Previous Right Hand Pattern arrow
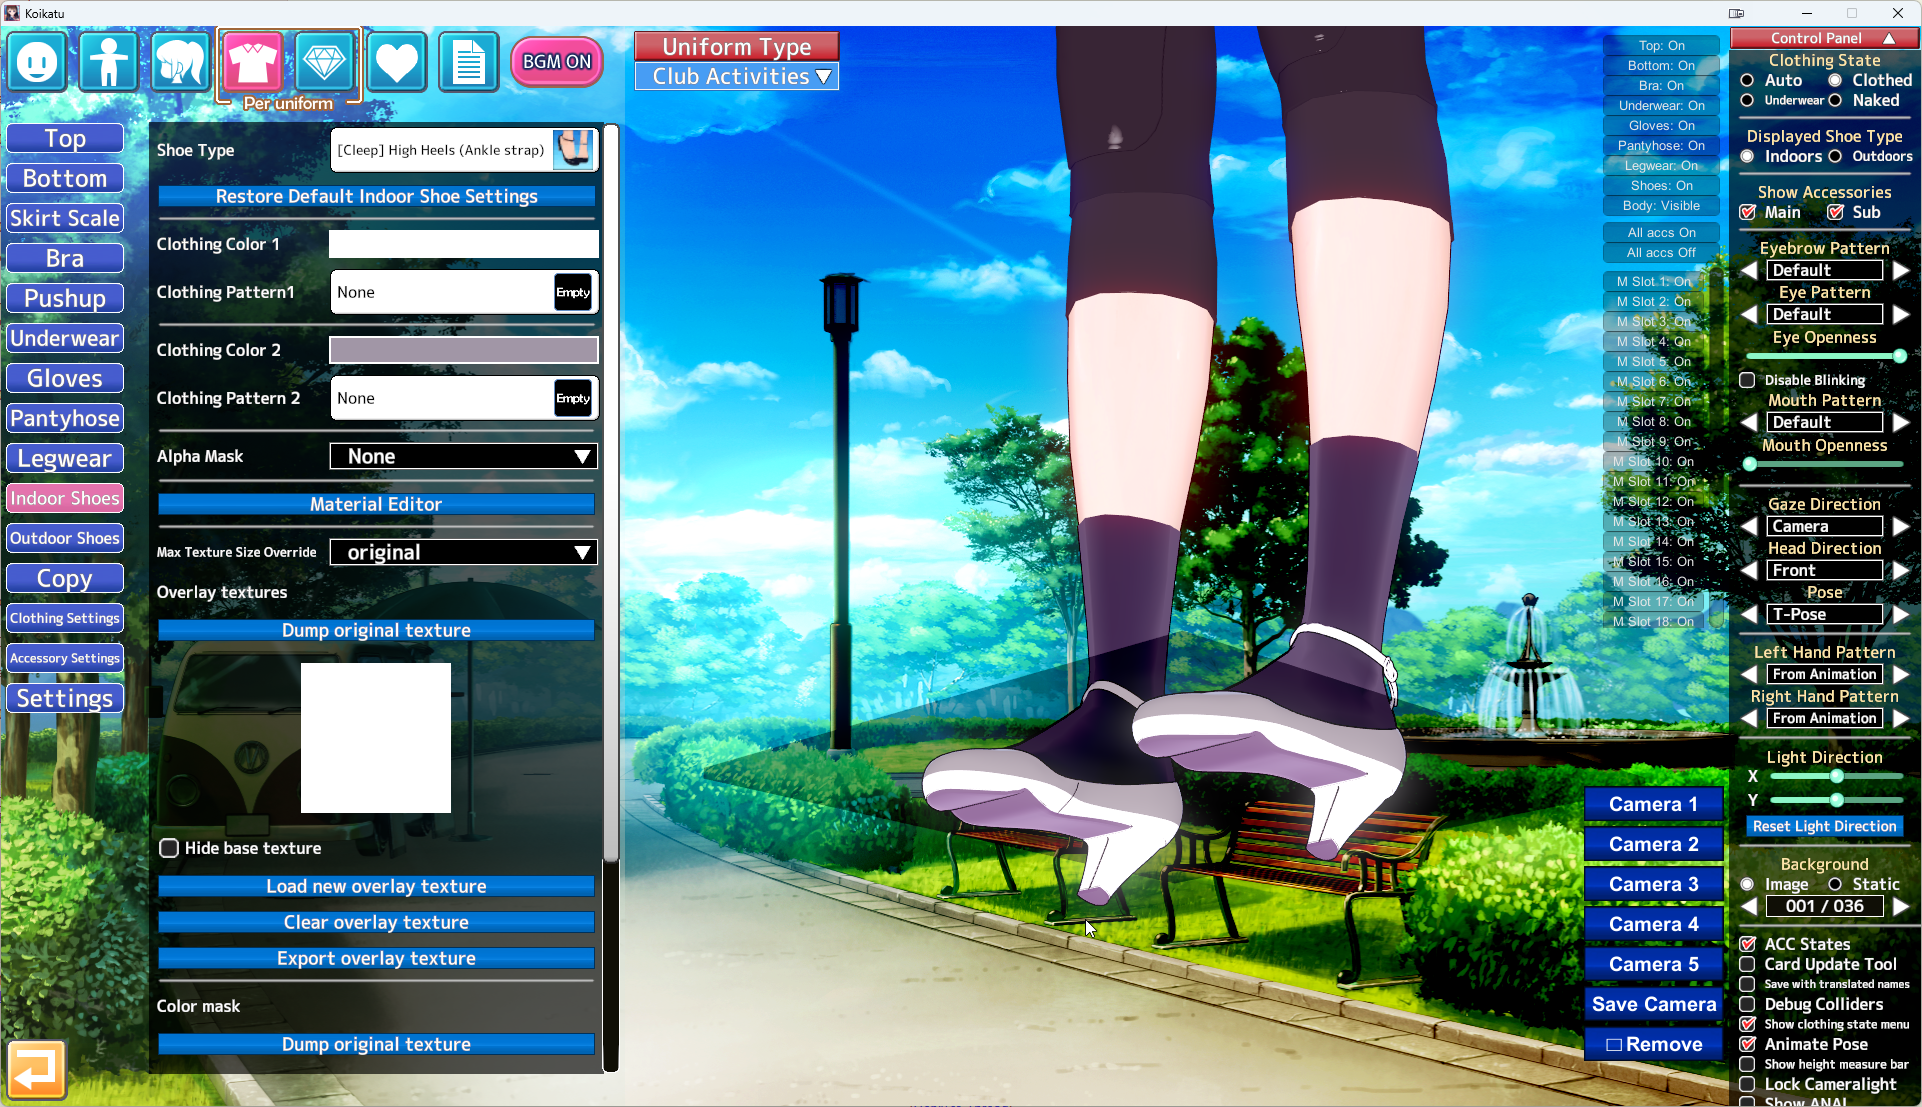1922x1107 pixels. click(x=1749, y=718)
